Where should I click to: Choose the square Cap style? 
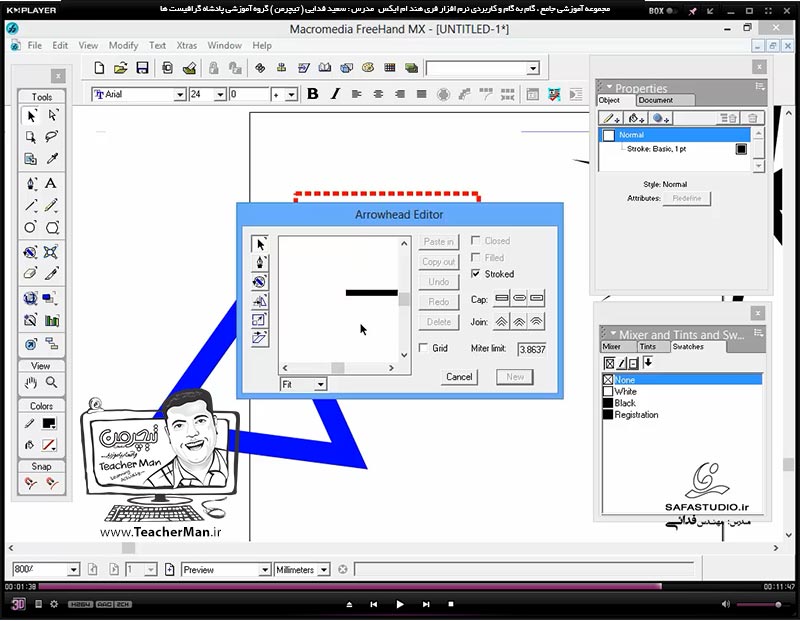click(x=536, y=298)
